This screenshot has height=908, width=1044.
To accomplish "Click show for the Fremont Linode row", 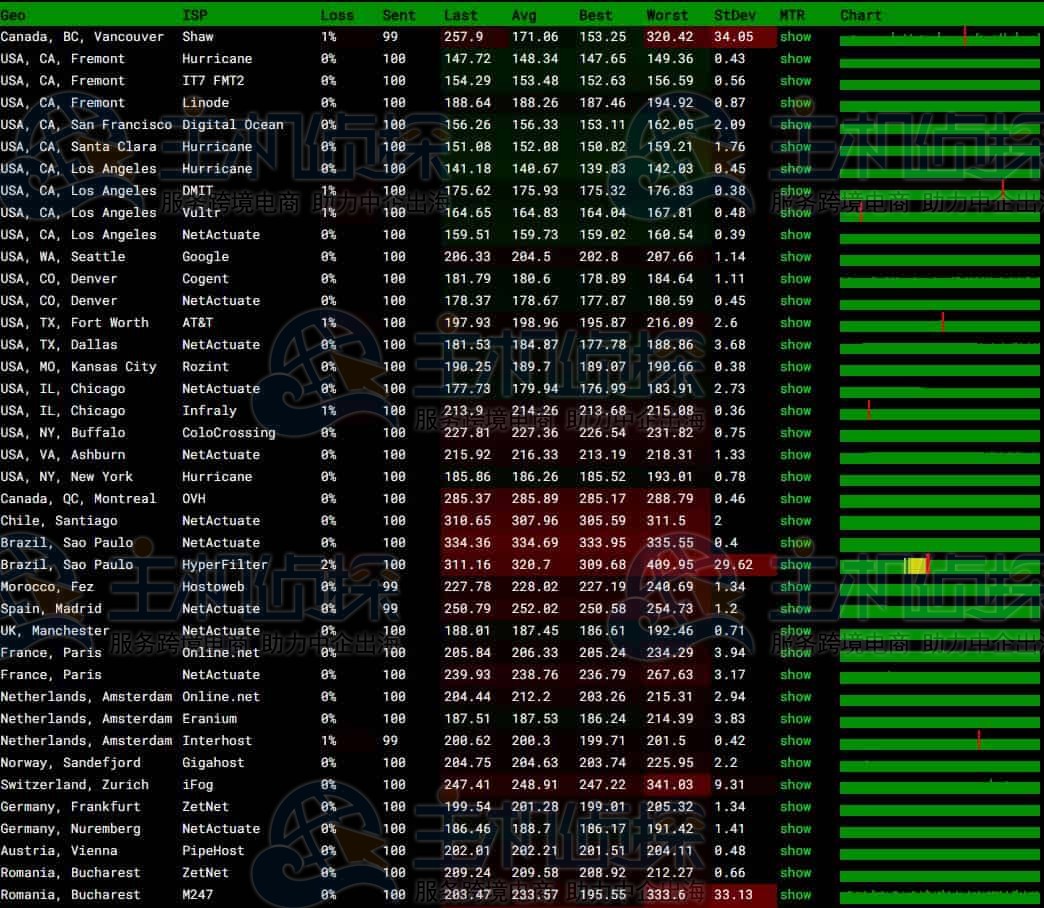I will click(x=795, y=103).
